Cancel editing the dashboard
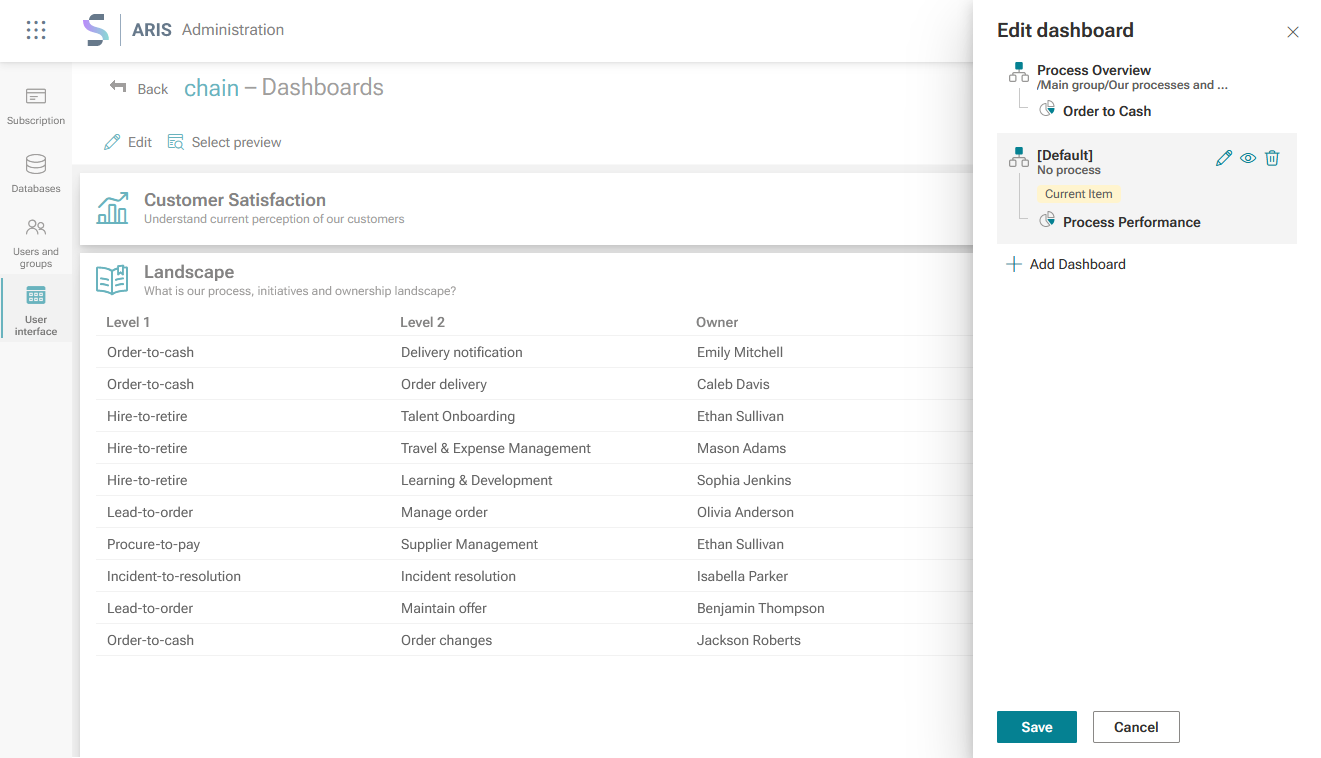 click(1136, 727)
